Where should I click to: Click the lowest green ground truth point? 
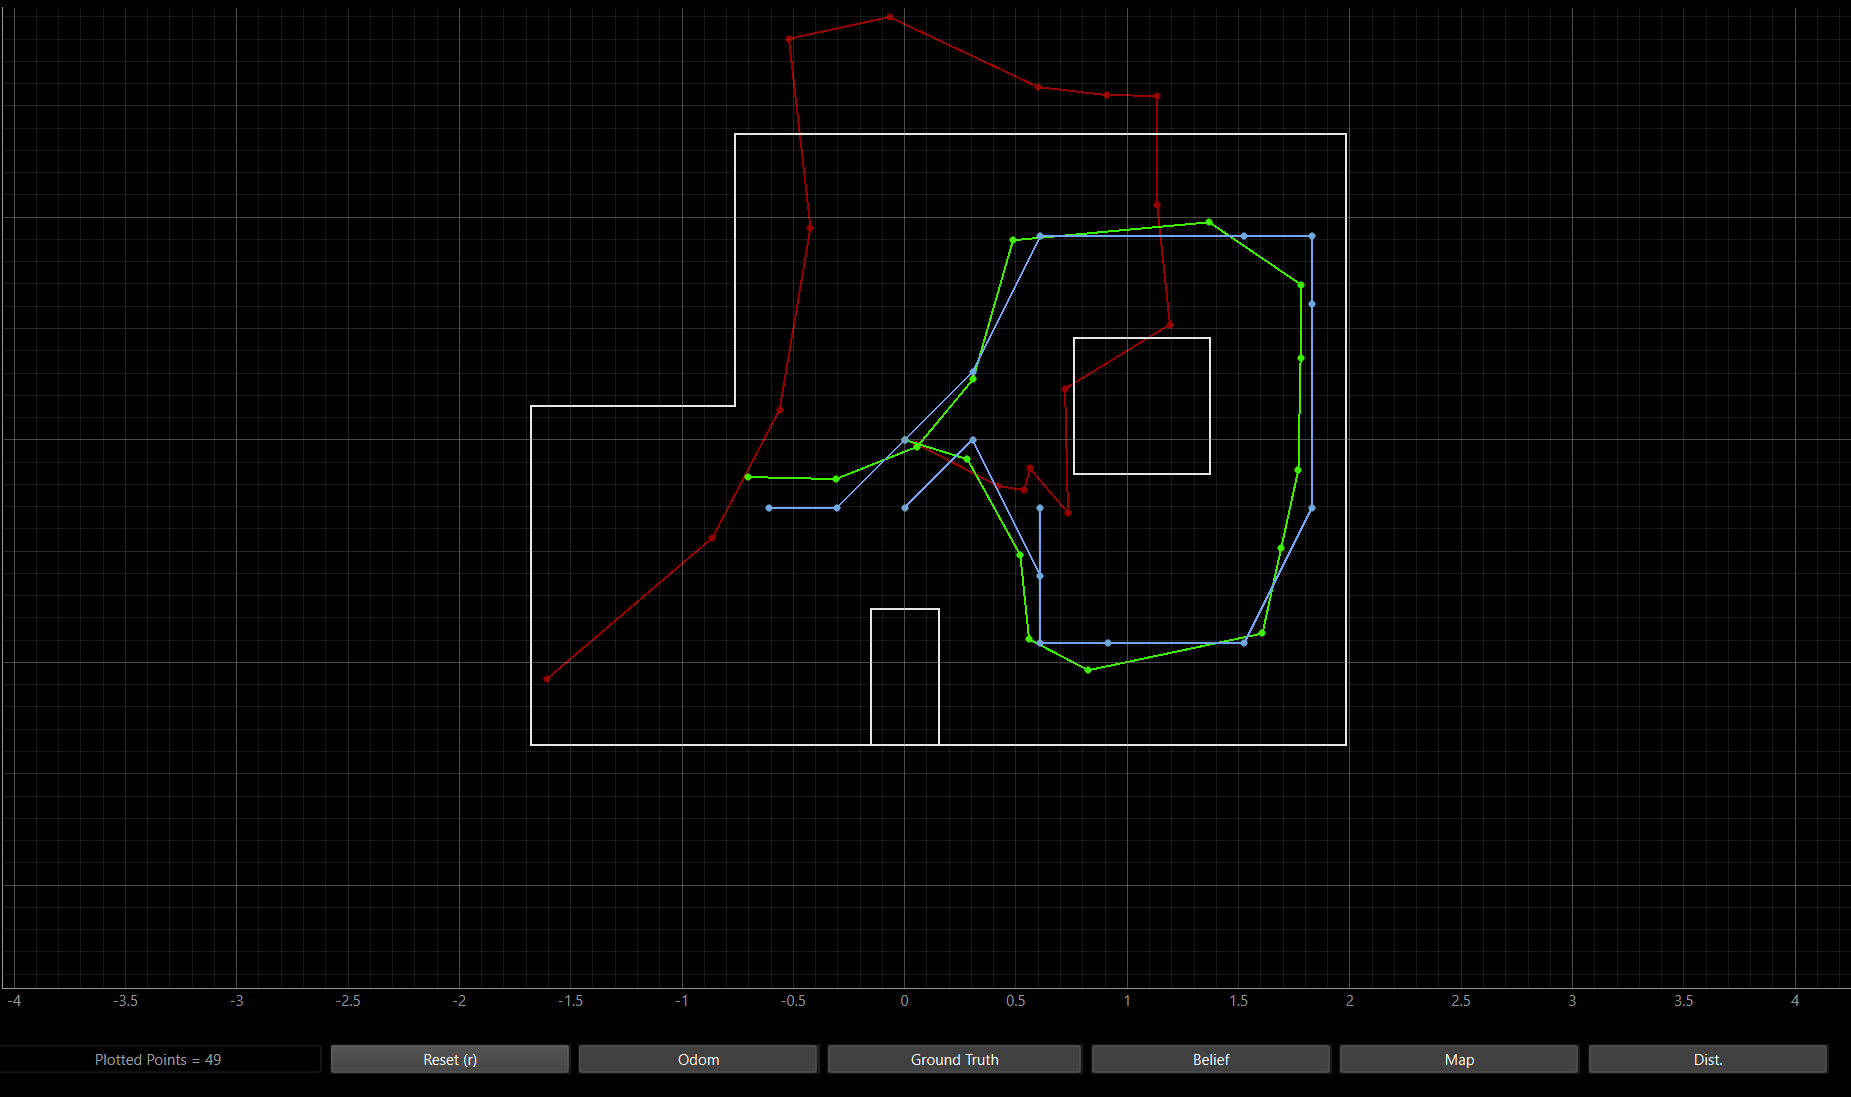coord(1088,670)
